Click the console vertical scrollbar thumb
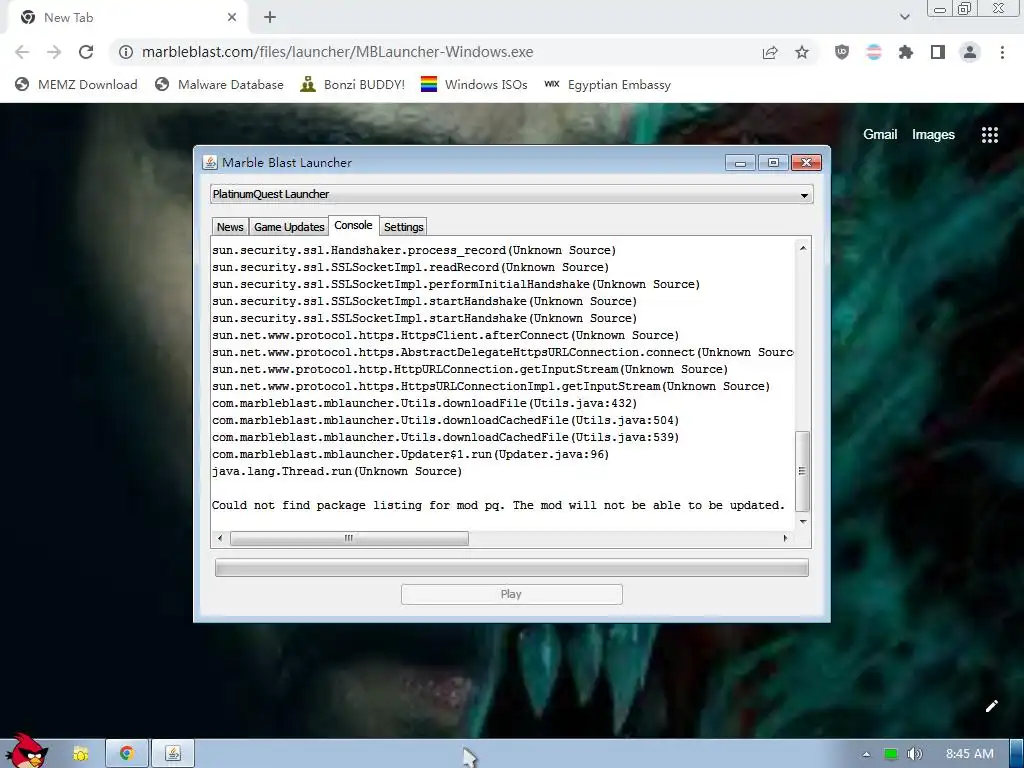 tap(803, 472)
